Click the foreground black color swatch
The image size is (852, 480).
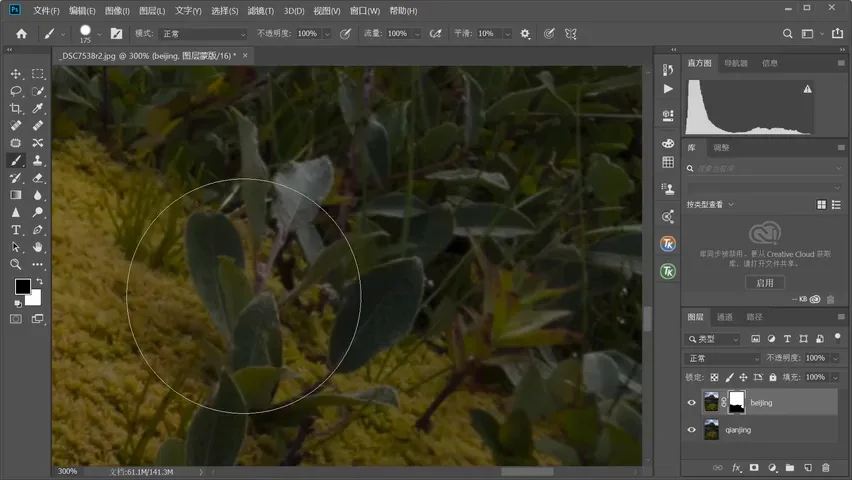pyautogui.click(x=22, y=286)
